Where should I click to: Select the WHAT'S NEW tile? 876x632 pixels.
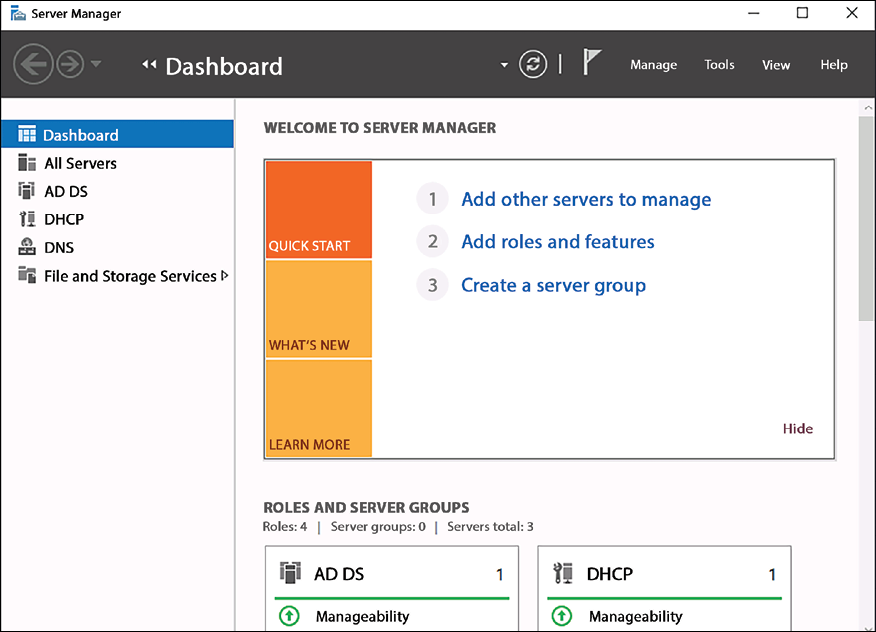click(319, 309)
